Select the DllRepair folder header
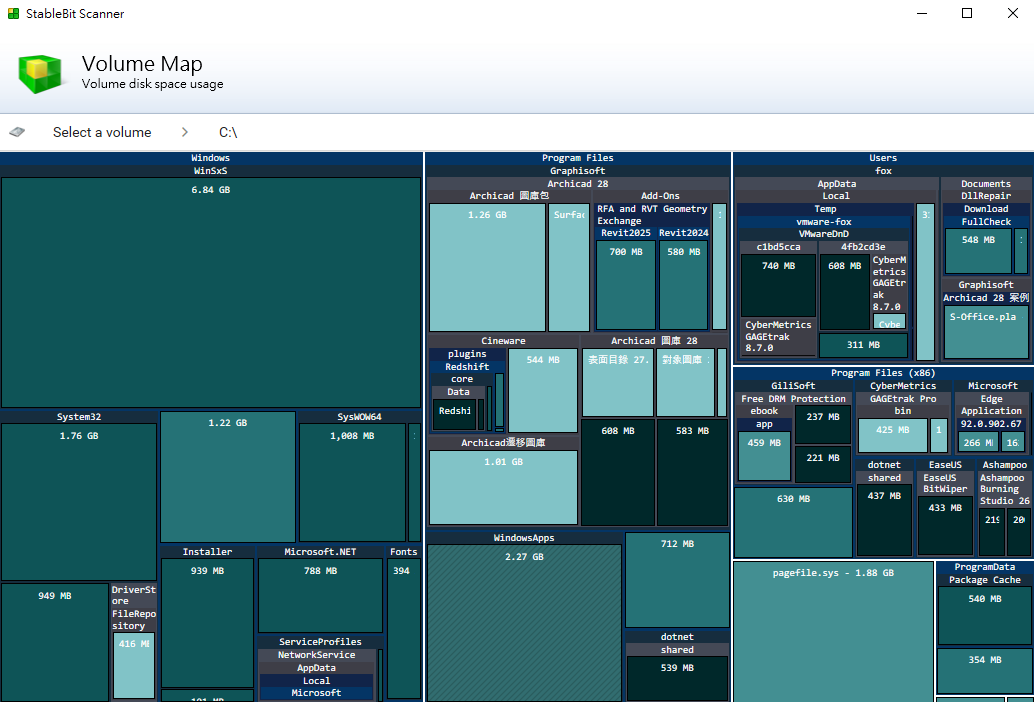 click(x=986, y=196)
